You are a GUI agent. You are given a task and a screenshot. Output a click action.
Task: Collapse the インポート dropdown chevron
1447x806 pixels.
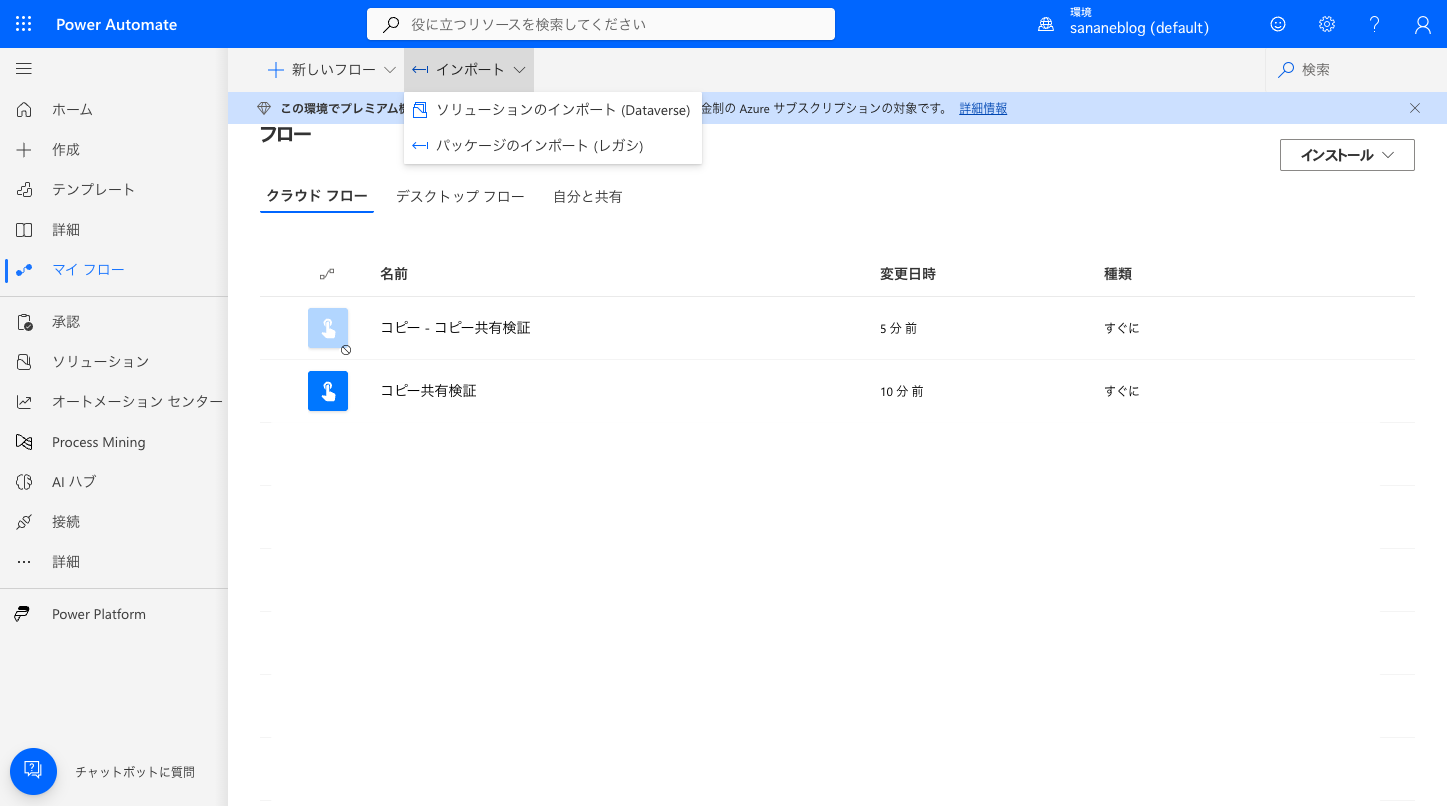pyautogui.click(x=520, y=70)
